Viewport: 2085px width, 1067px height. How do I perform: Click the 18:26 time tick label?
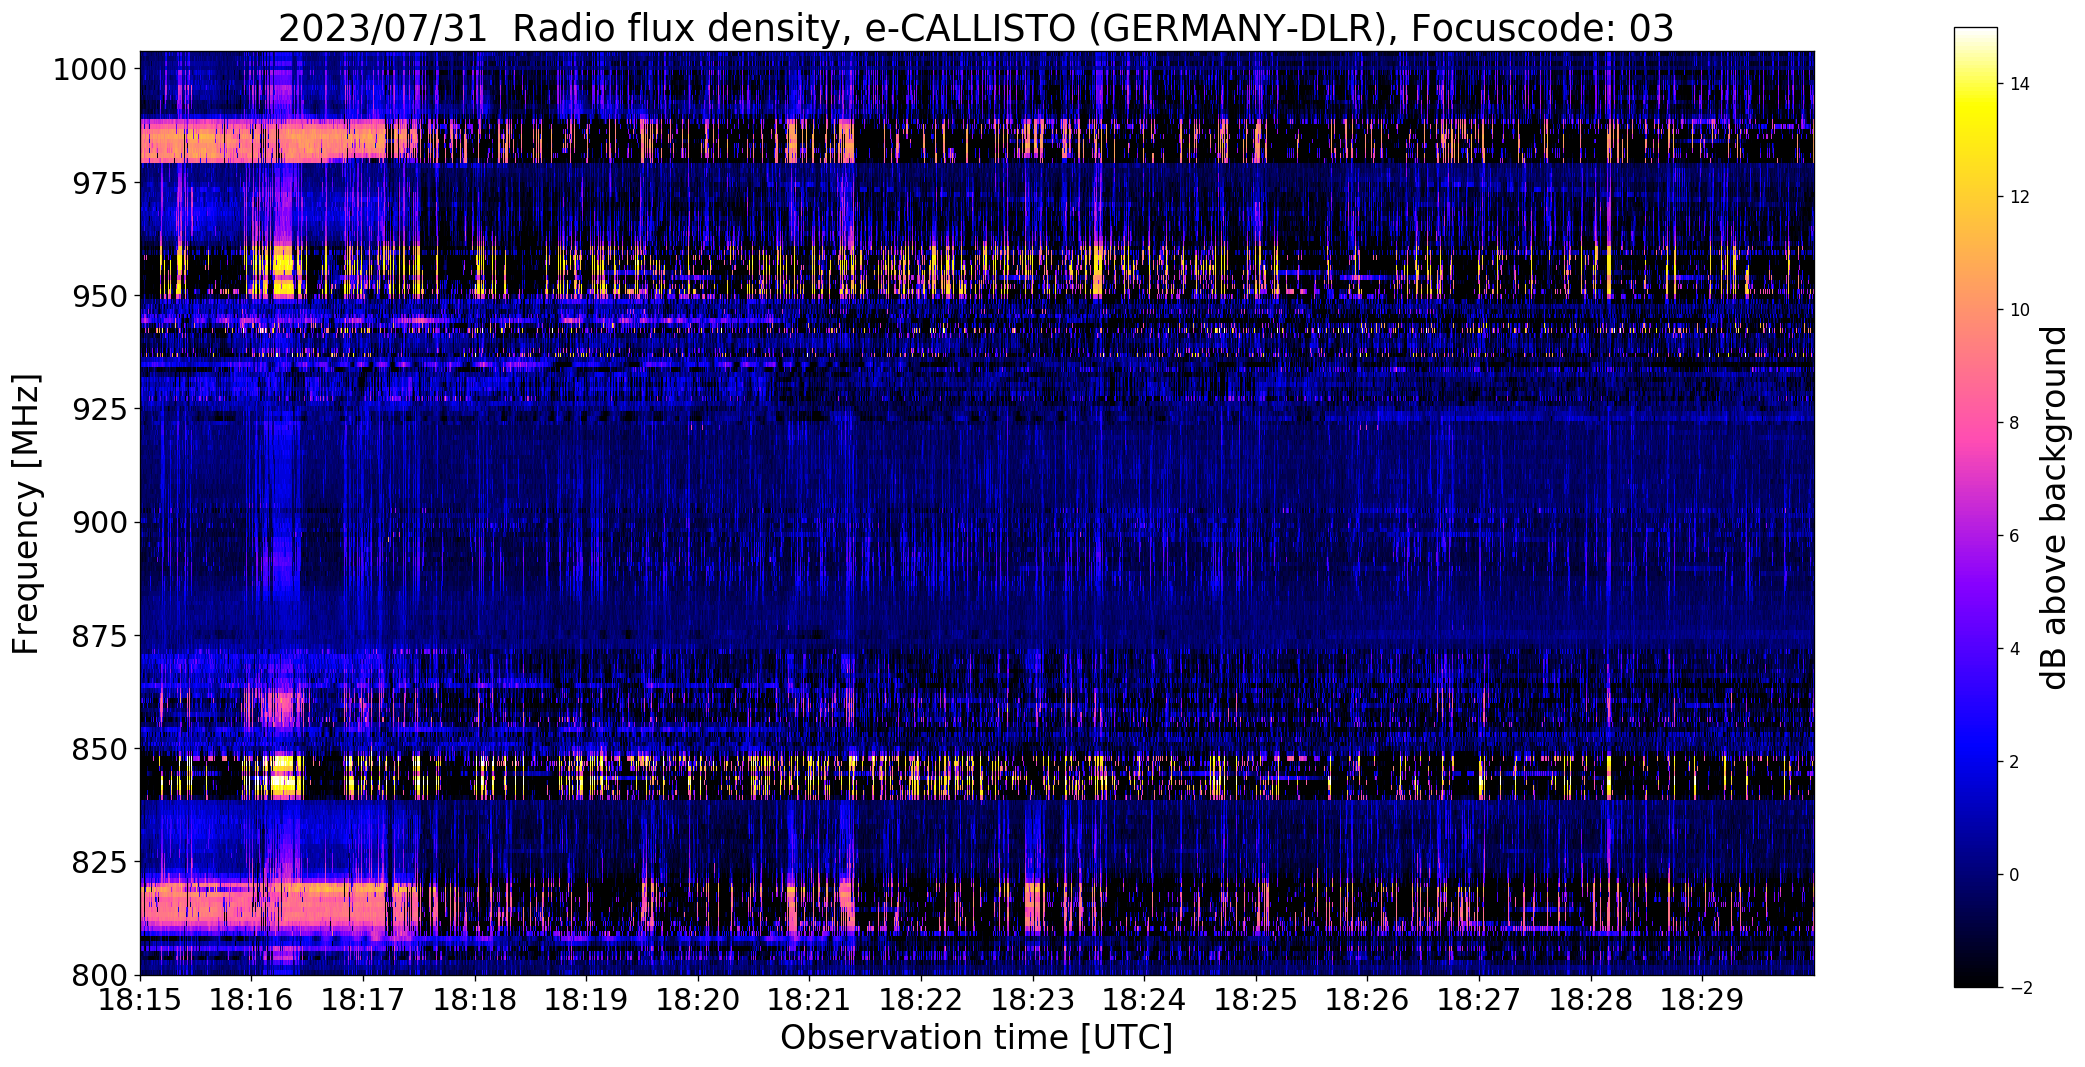tap(1368, 1000)
